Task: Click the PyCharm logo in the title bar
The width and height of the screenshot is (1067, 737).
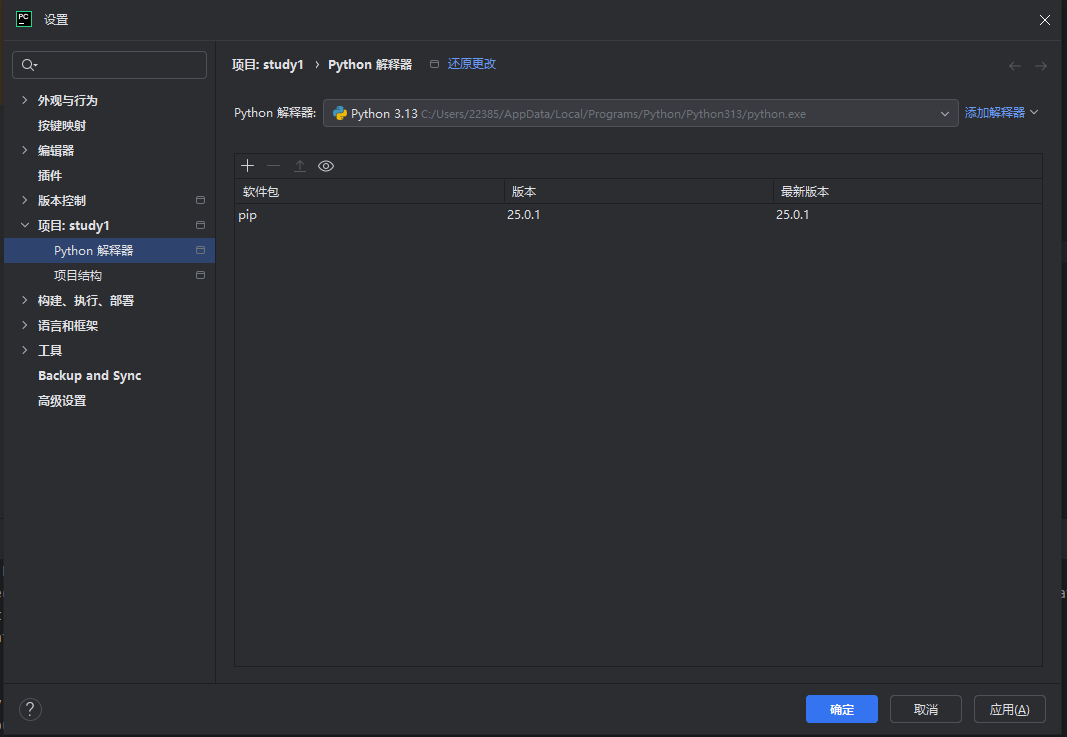Action: point(24,19)
